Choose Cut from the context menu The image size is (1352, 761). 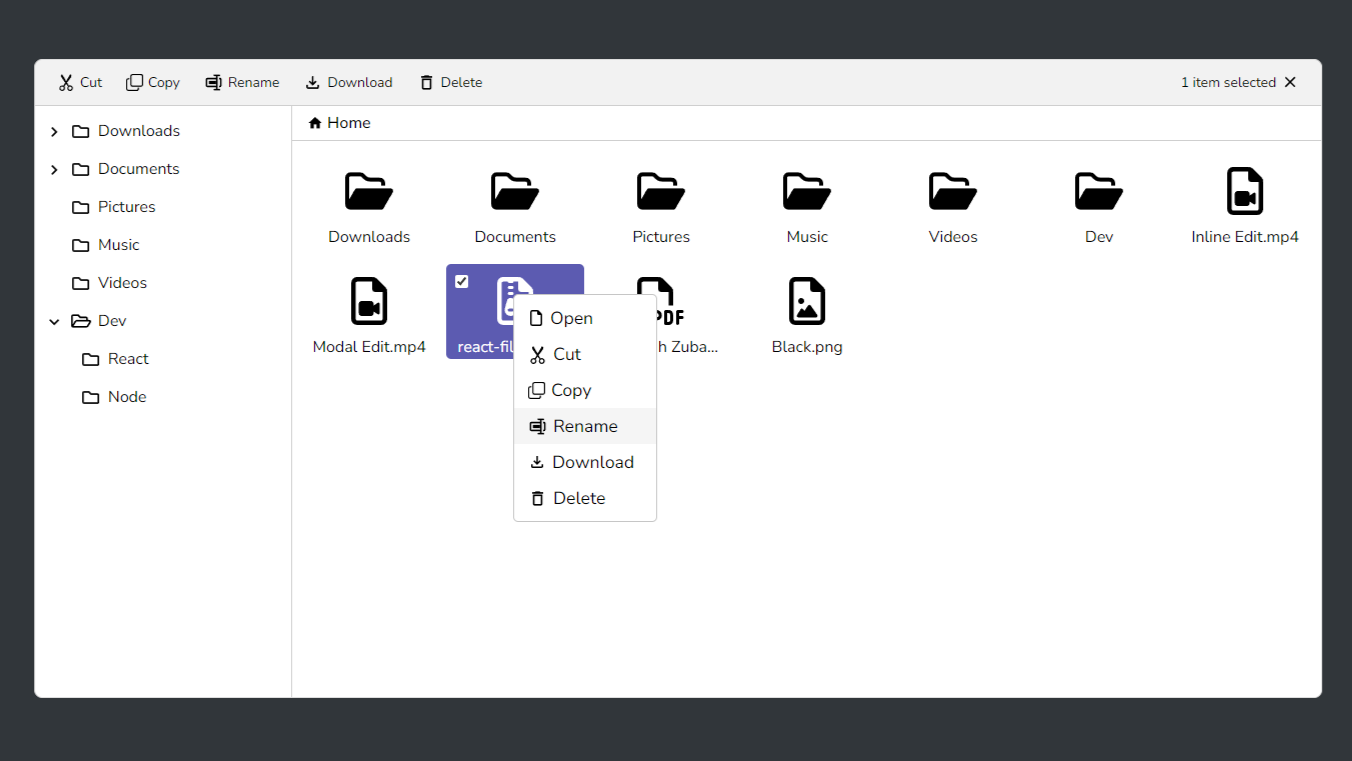pos(585,354)
